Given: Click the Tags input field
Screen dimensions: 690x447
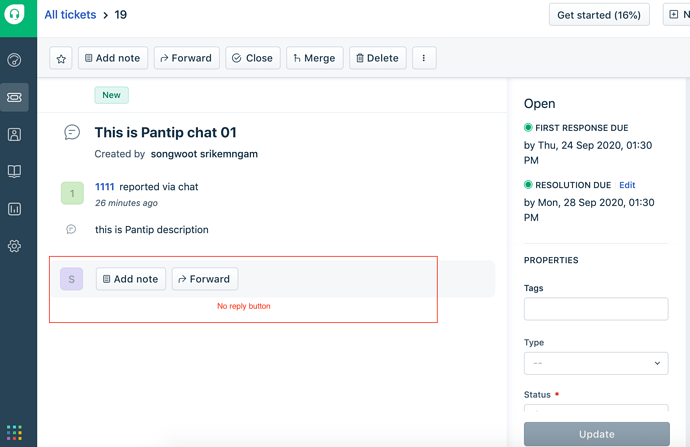Looking at the screenshot, I should coord(596,309).
